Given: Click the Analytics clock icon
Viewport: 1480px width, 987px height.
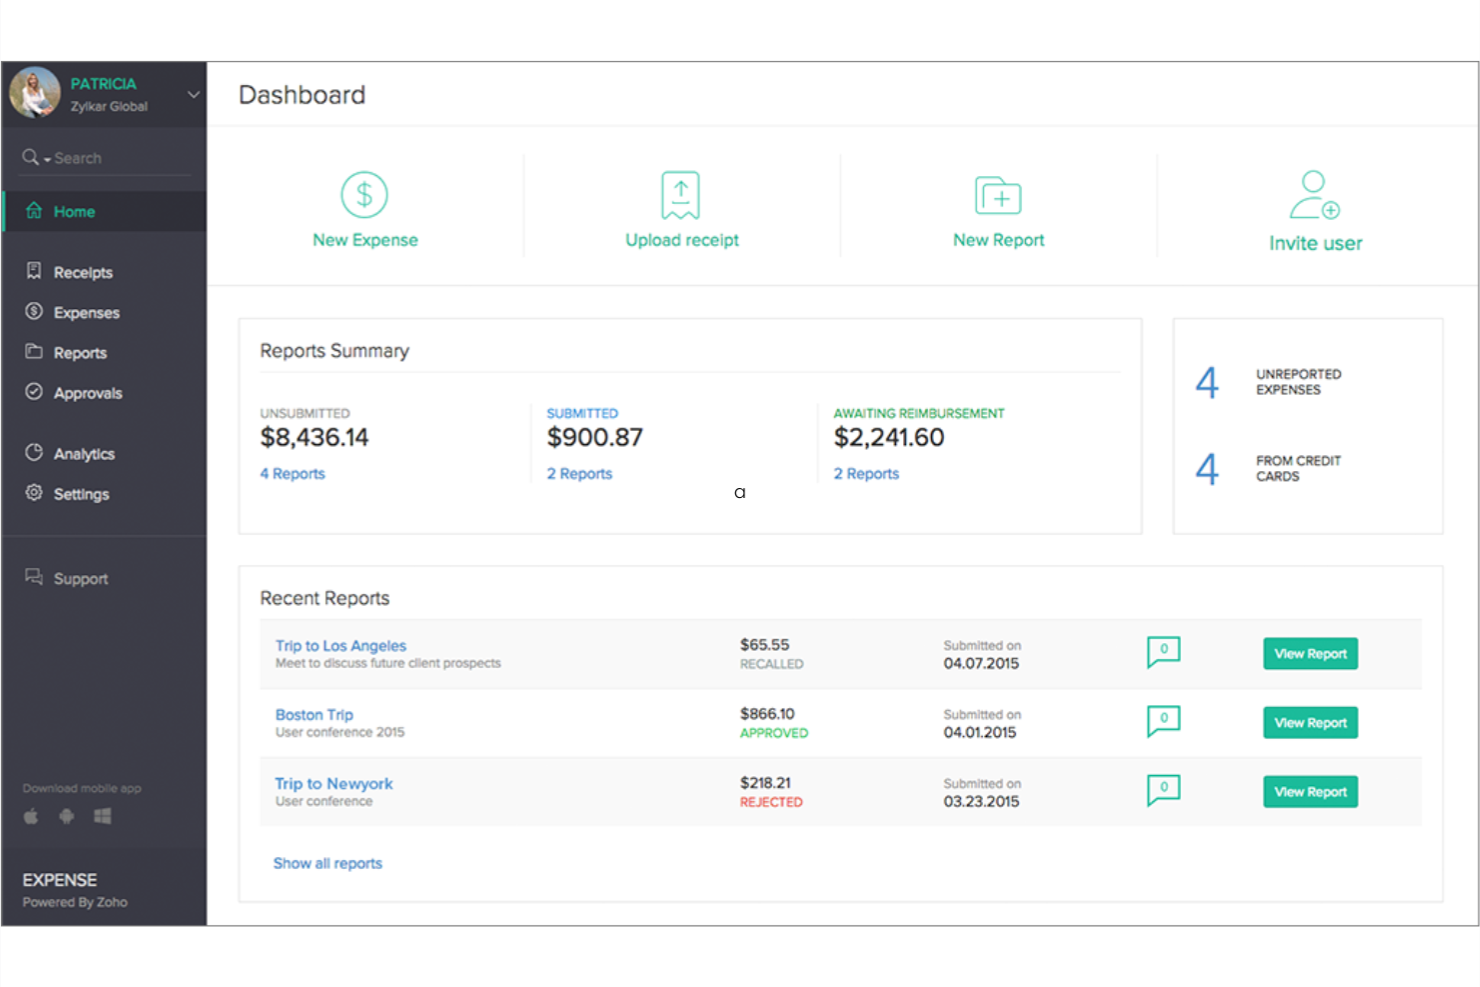Looking at the screenshot, I should [33, 452].
